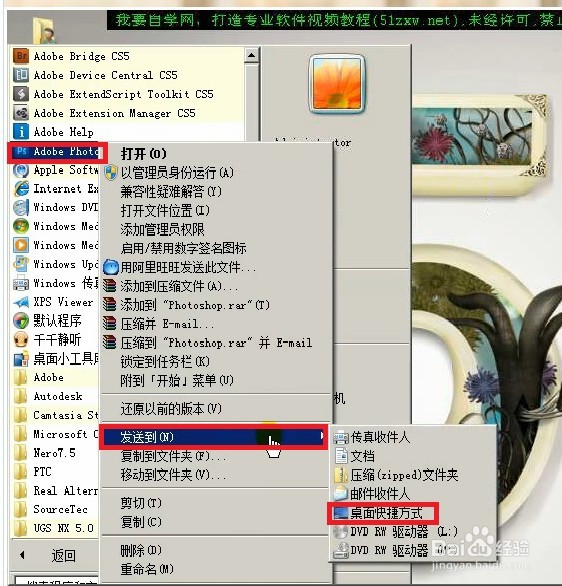Select 桌面快捷方式 in Send To submenu
The width and height of the screenshot is (562, 586).
(x=386, y=513)
